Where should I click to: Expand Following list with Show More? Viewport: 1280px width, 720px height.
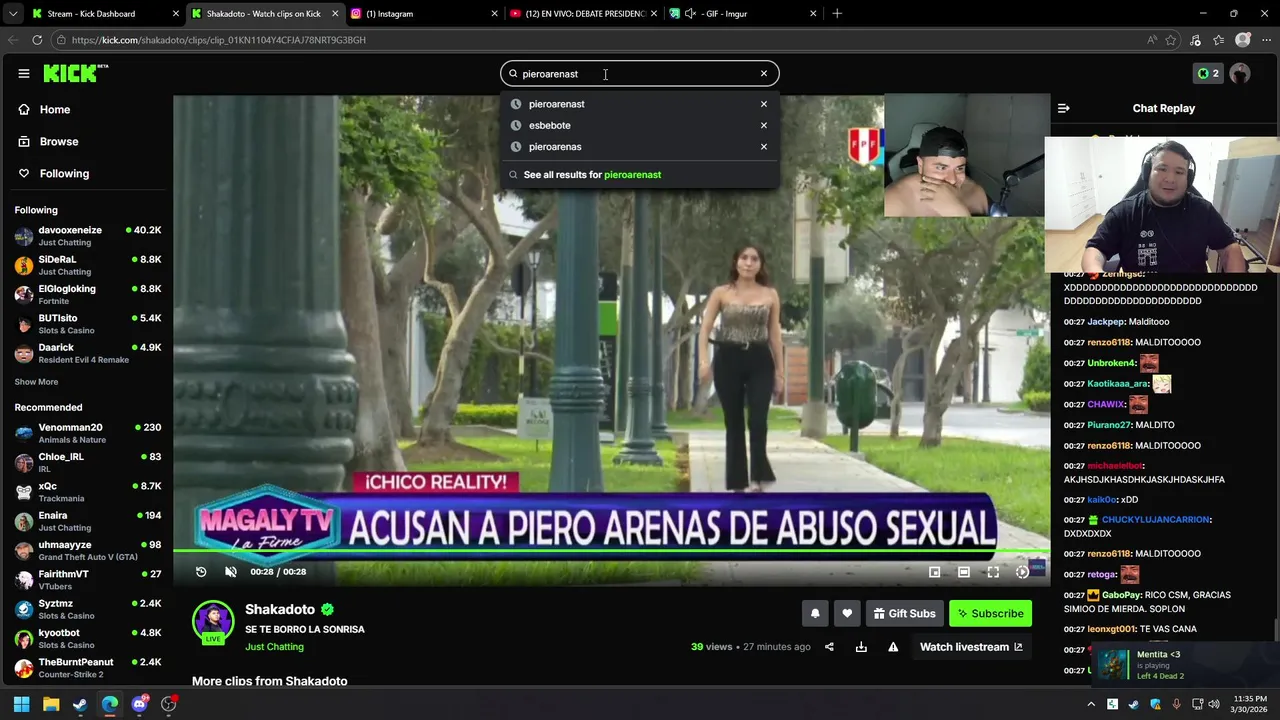(x=36, y=382)
